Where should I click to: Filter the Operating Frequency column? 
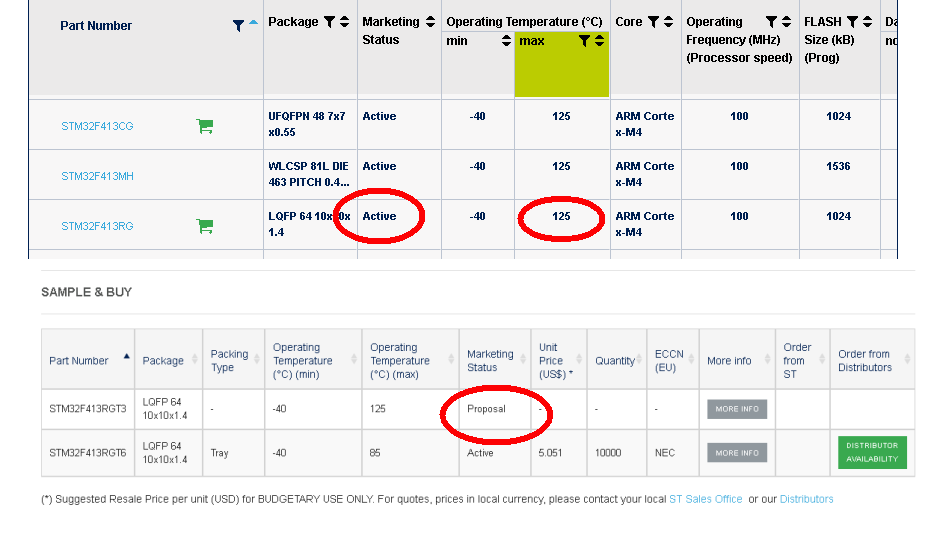point(771,21)
